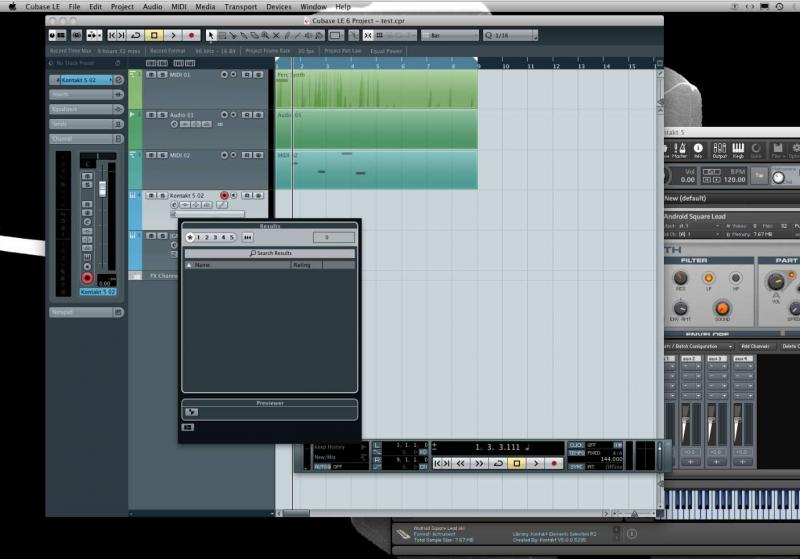The height and width of the screenshot is (559, 800).
Task: Click edit channel settings on Audio 01 track
Action: click(174, 124)
